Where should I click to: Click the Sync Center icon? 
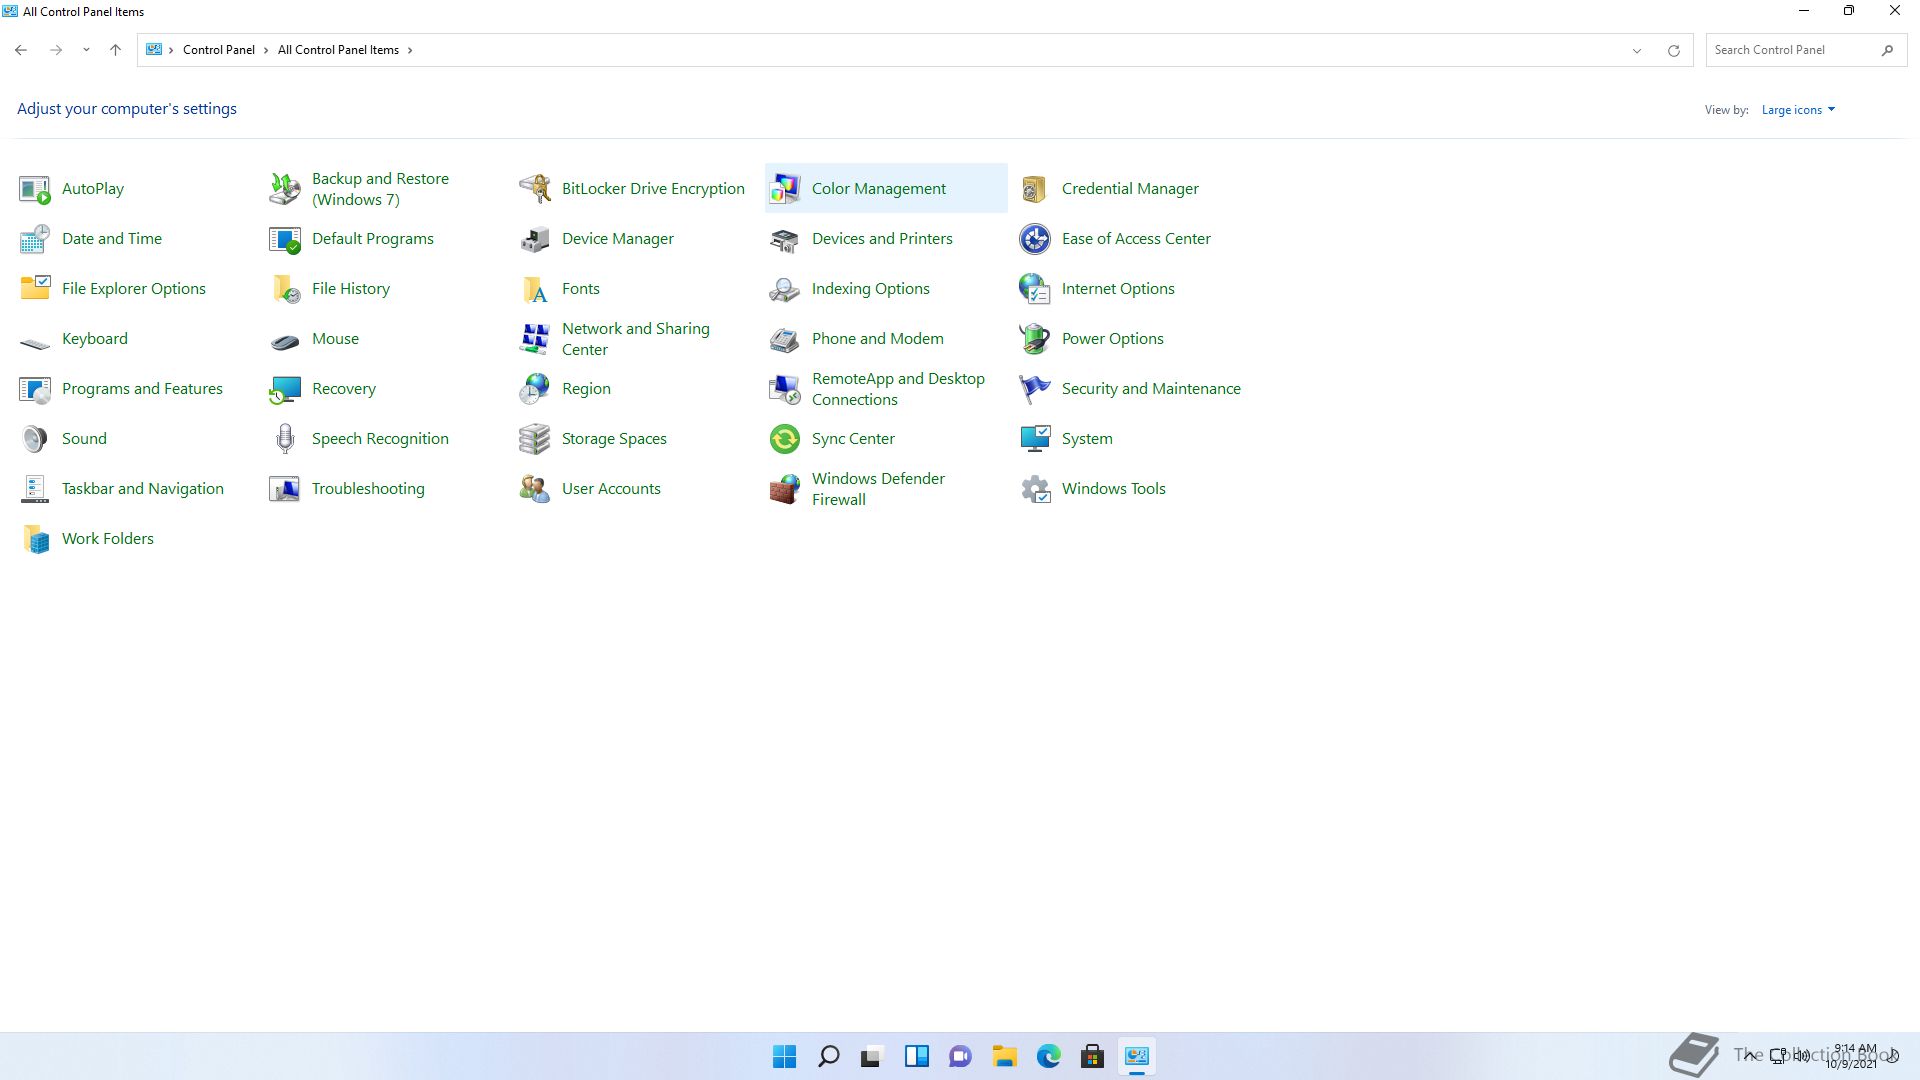[785, 439]
